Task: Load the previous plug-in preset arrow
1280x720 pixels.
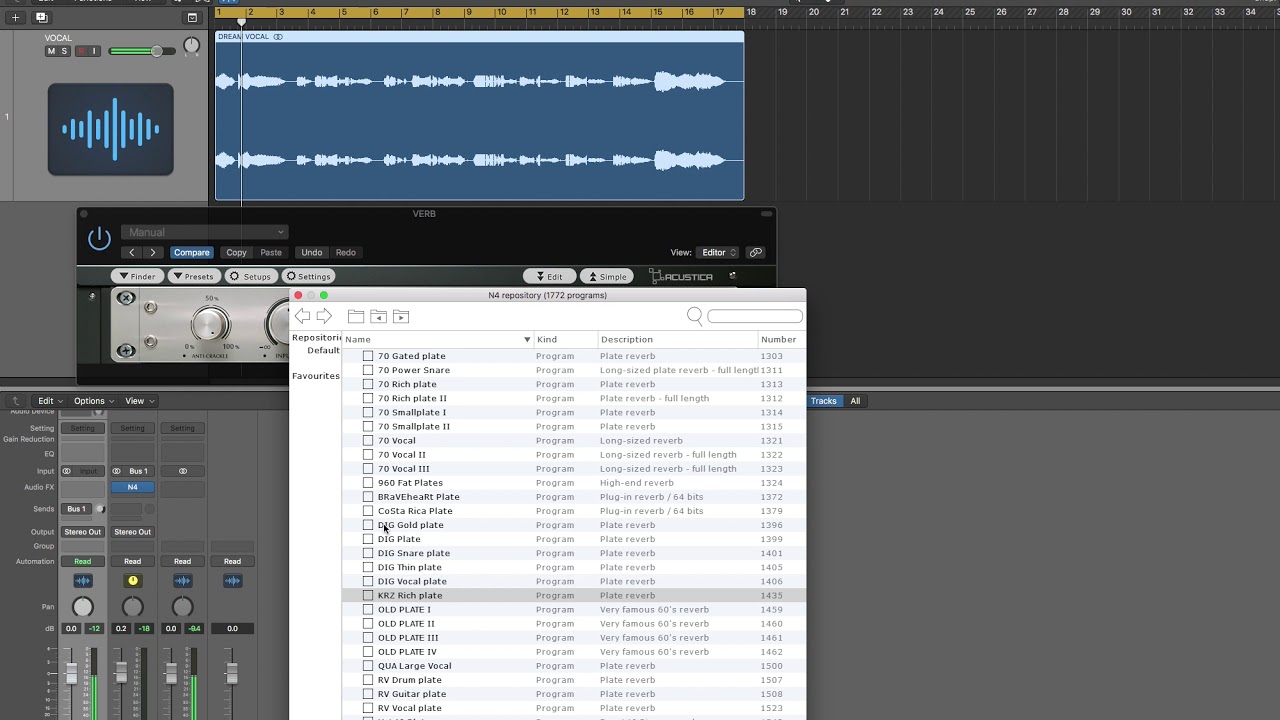Action: point(131,253)
